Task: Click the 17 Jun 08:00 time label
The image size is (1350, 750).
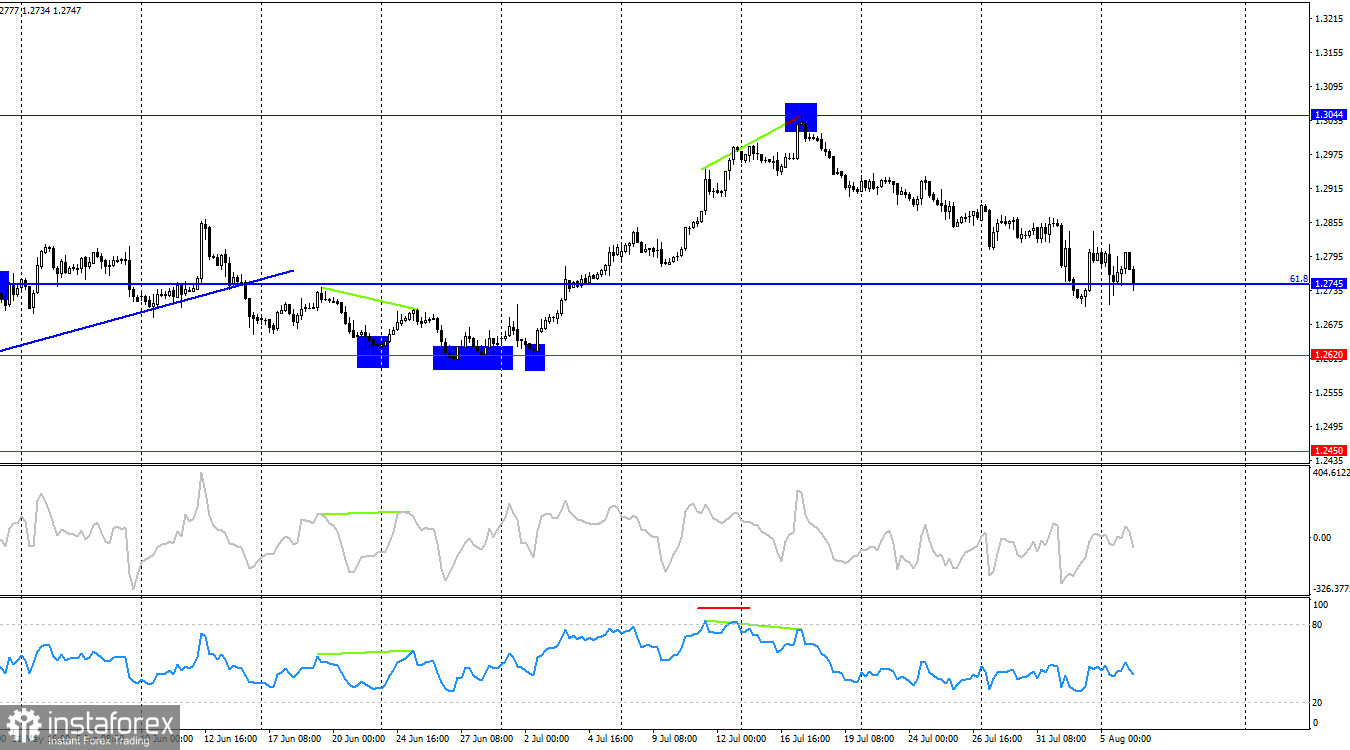Action: click(297, 739)
